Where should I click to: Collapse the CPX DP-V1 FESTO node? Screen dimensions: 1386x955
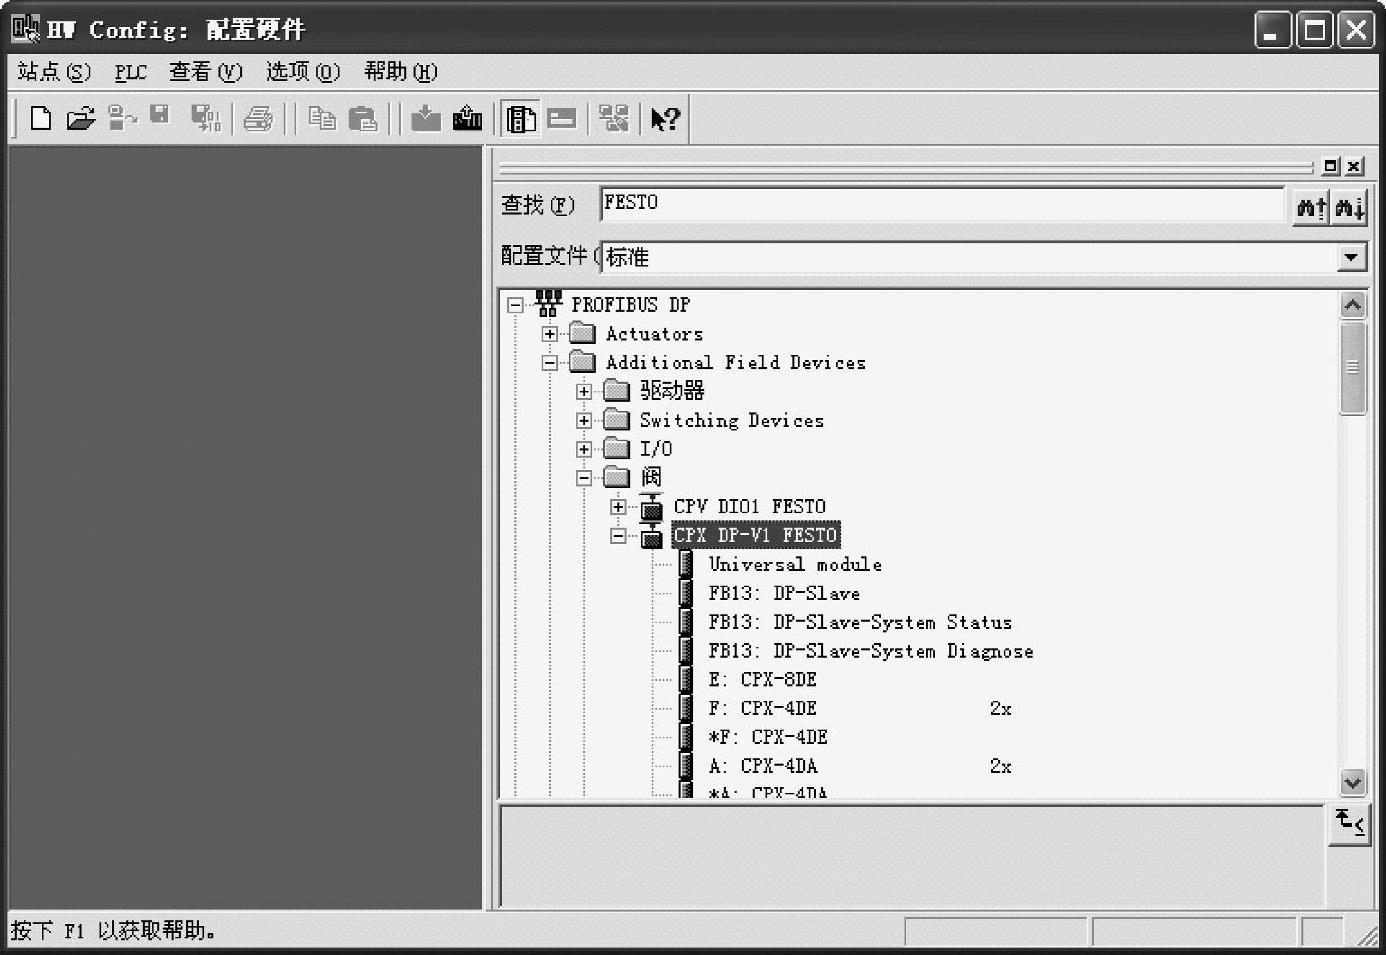coord(618,536)
